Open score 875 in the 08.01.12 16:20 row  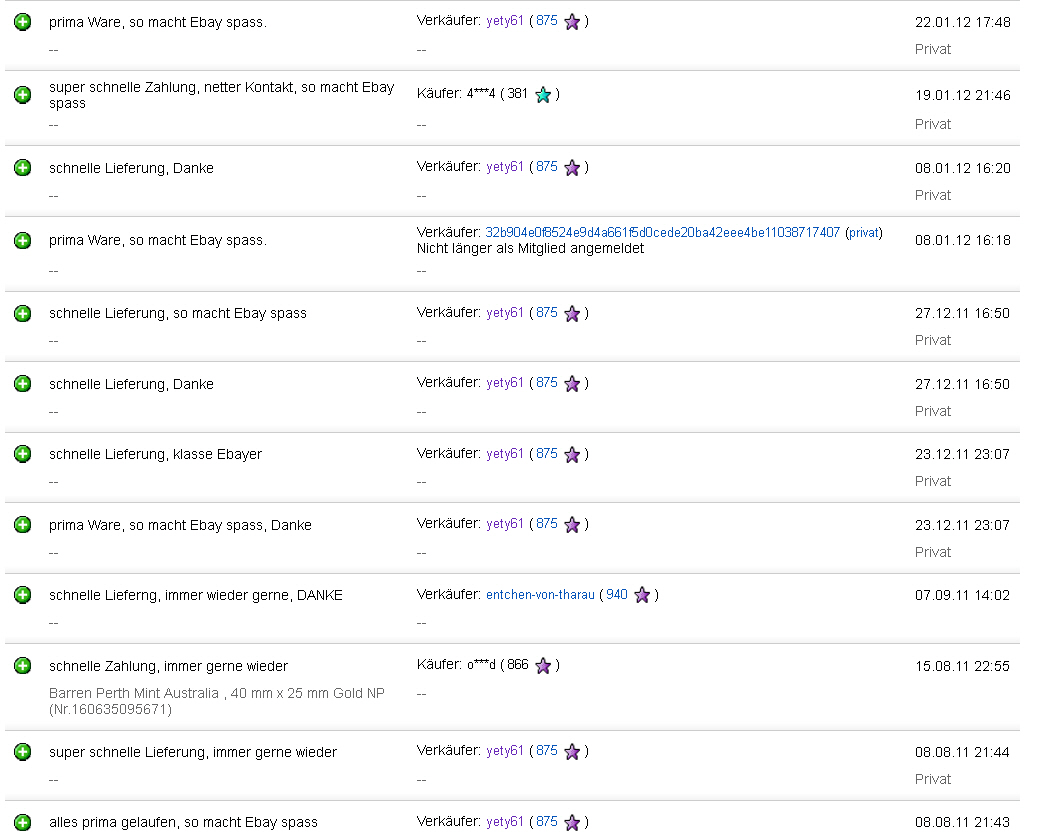547,167
